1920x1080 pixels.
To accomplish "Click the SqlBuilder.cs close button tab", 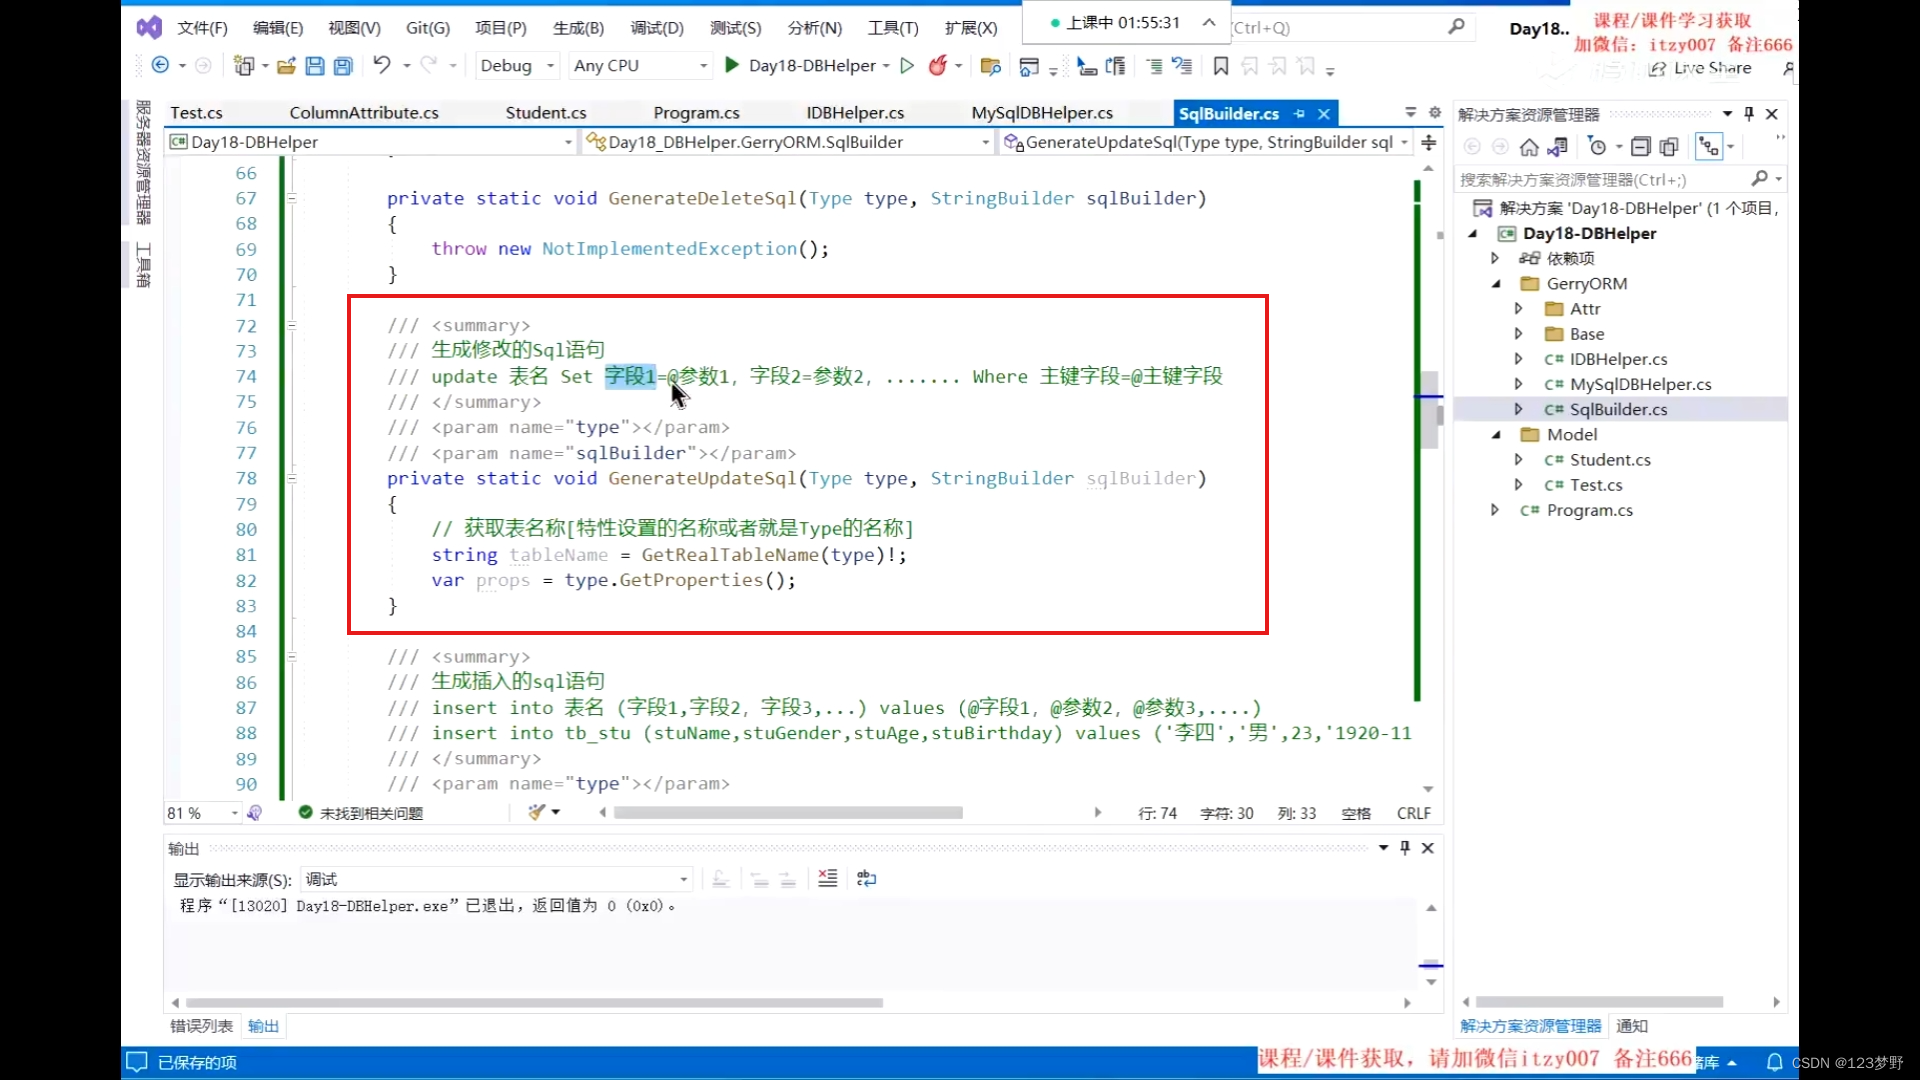I will click(x=1323, y=112).
